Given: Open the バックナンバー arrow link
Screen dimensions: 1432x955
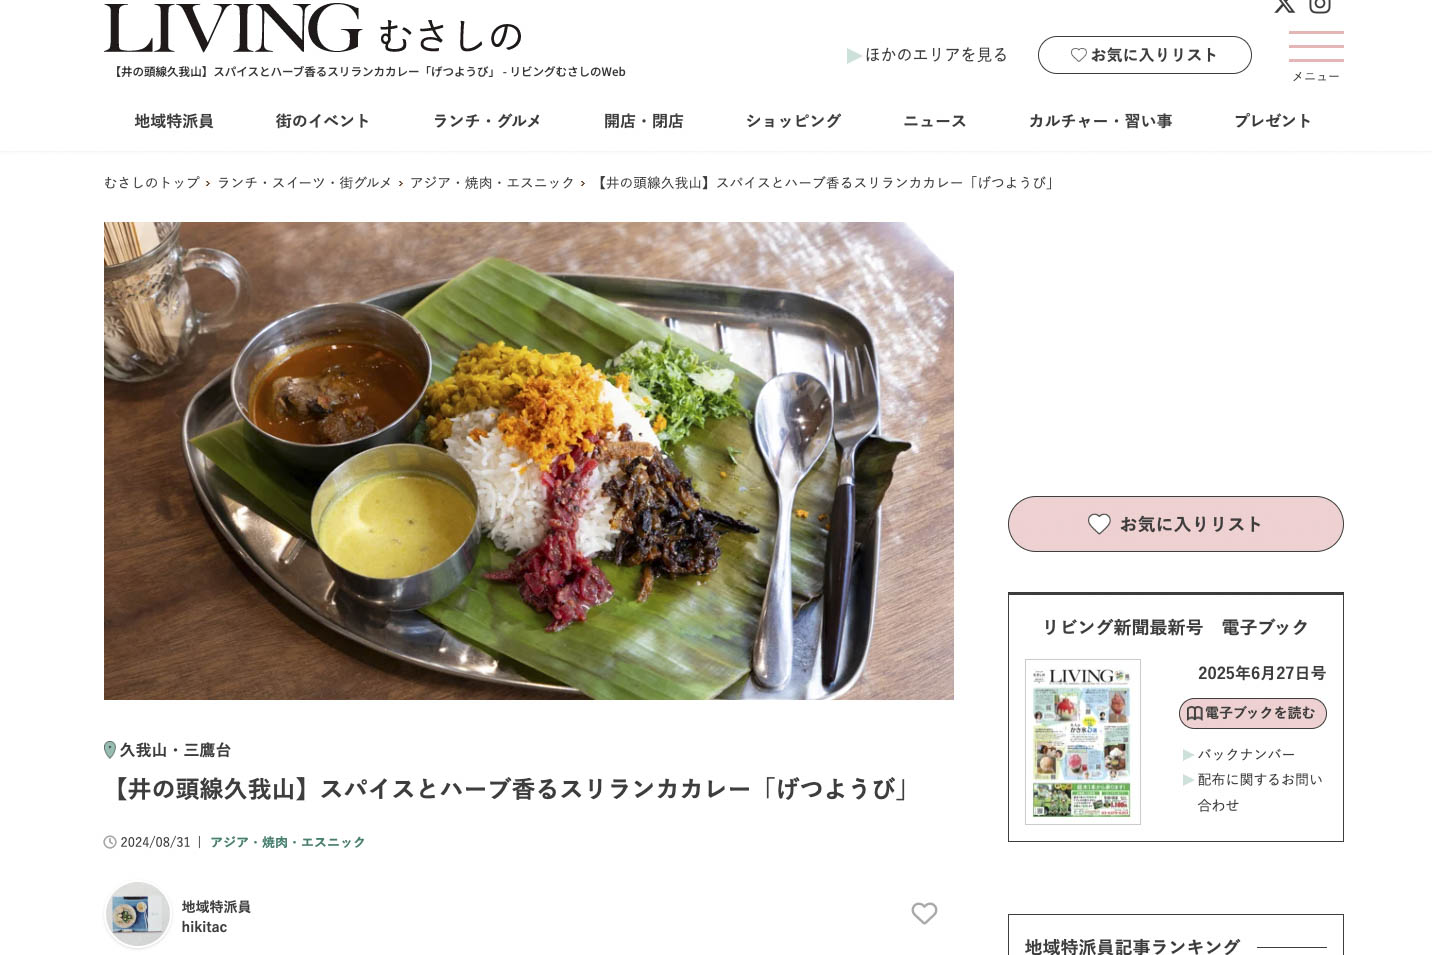Looking at the screenshot, I should 1238,754.
